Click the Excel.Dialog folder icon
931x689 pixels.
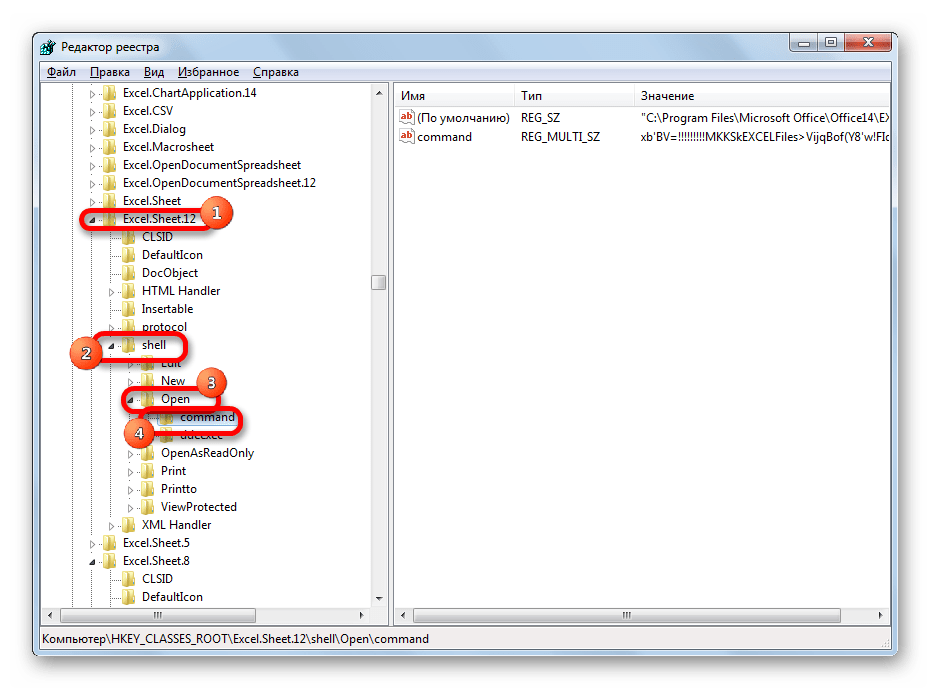coord(109,129)
